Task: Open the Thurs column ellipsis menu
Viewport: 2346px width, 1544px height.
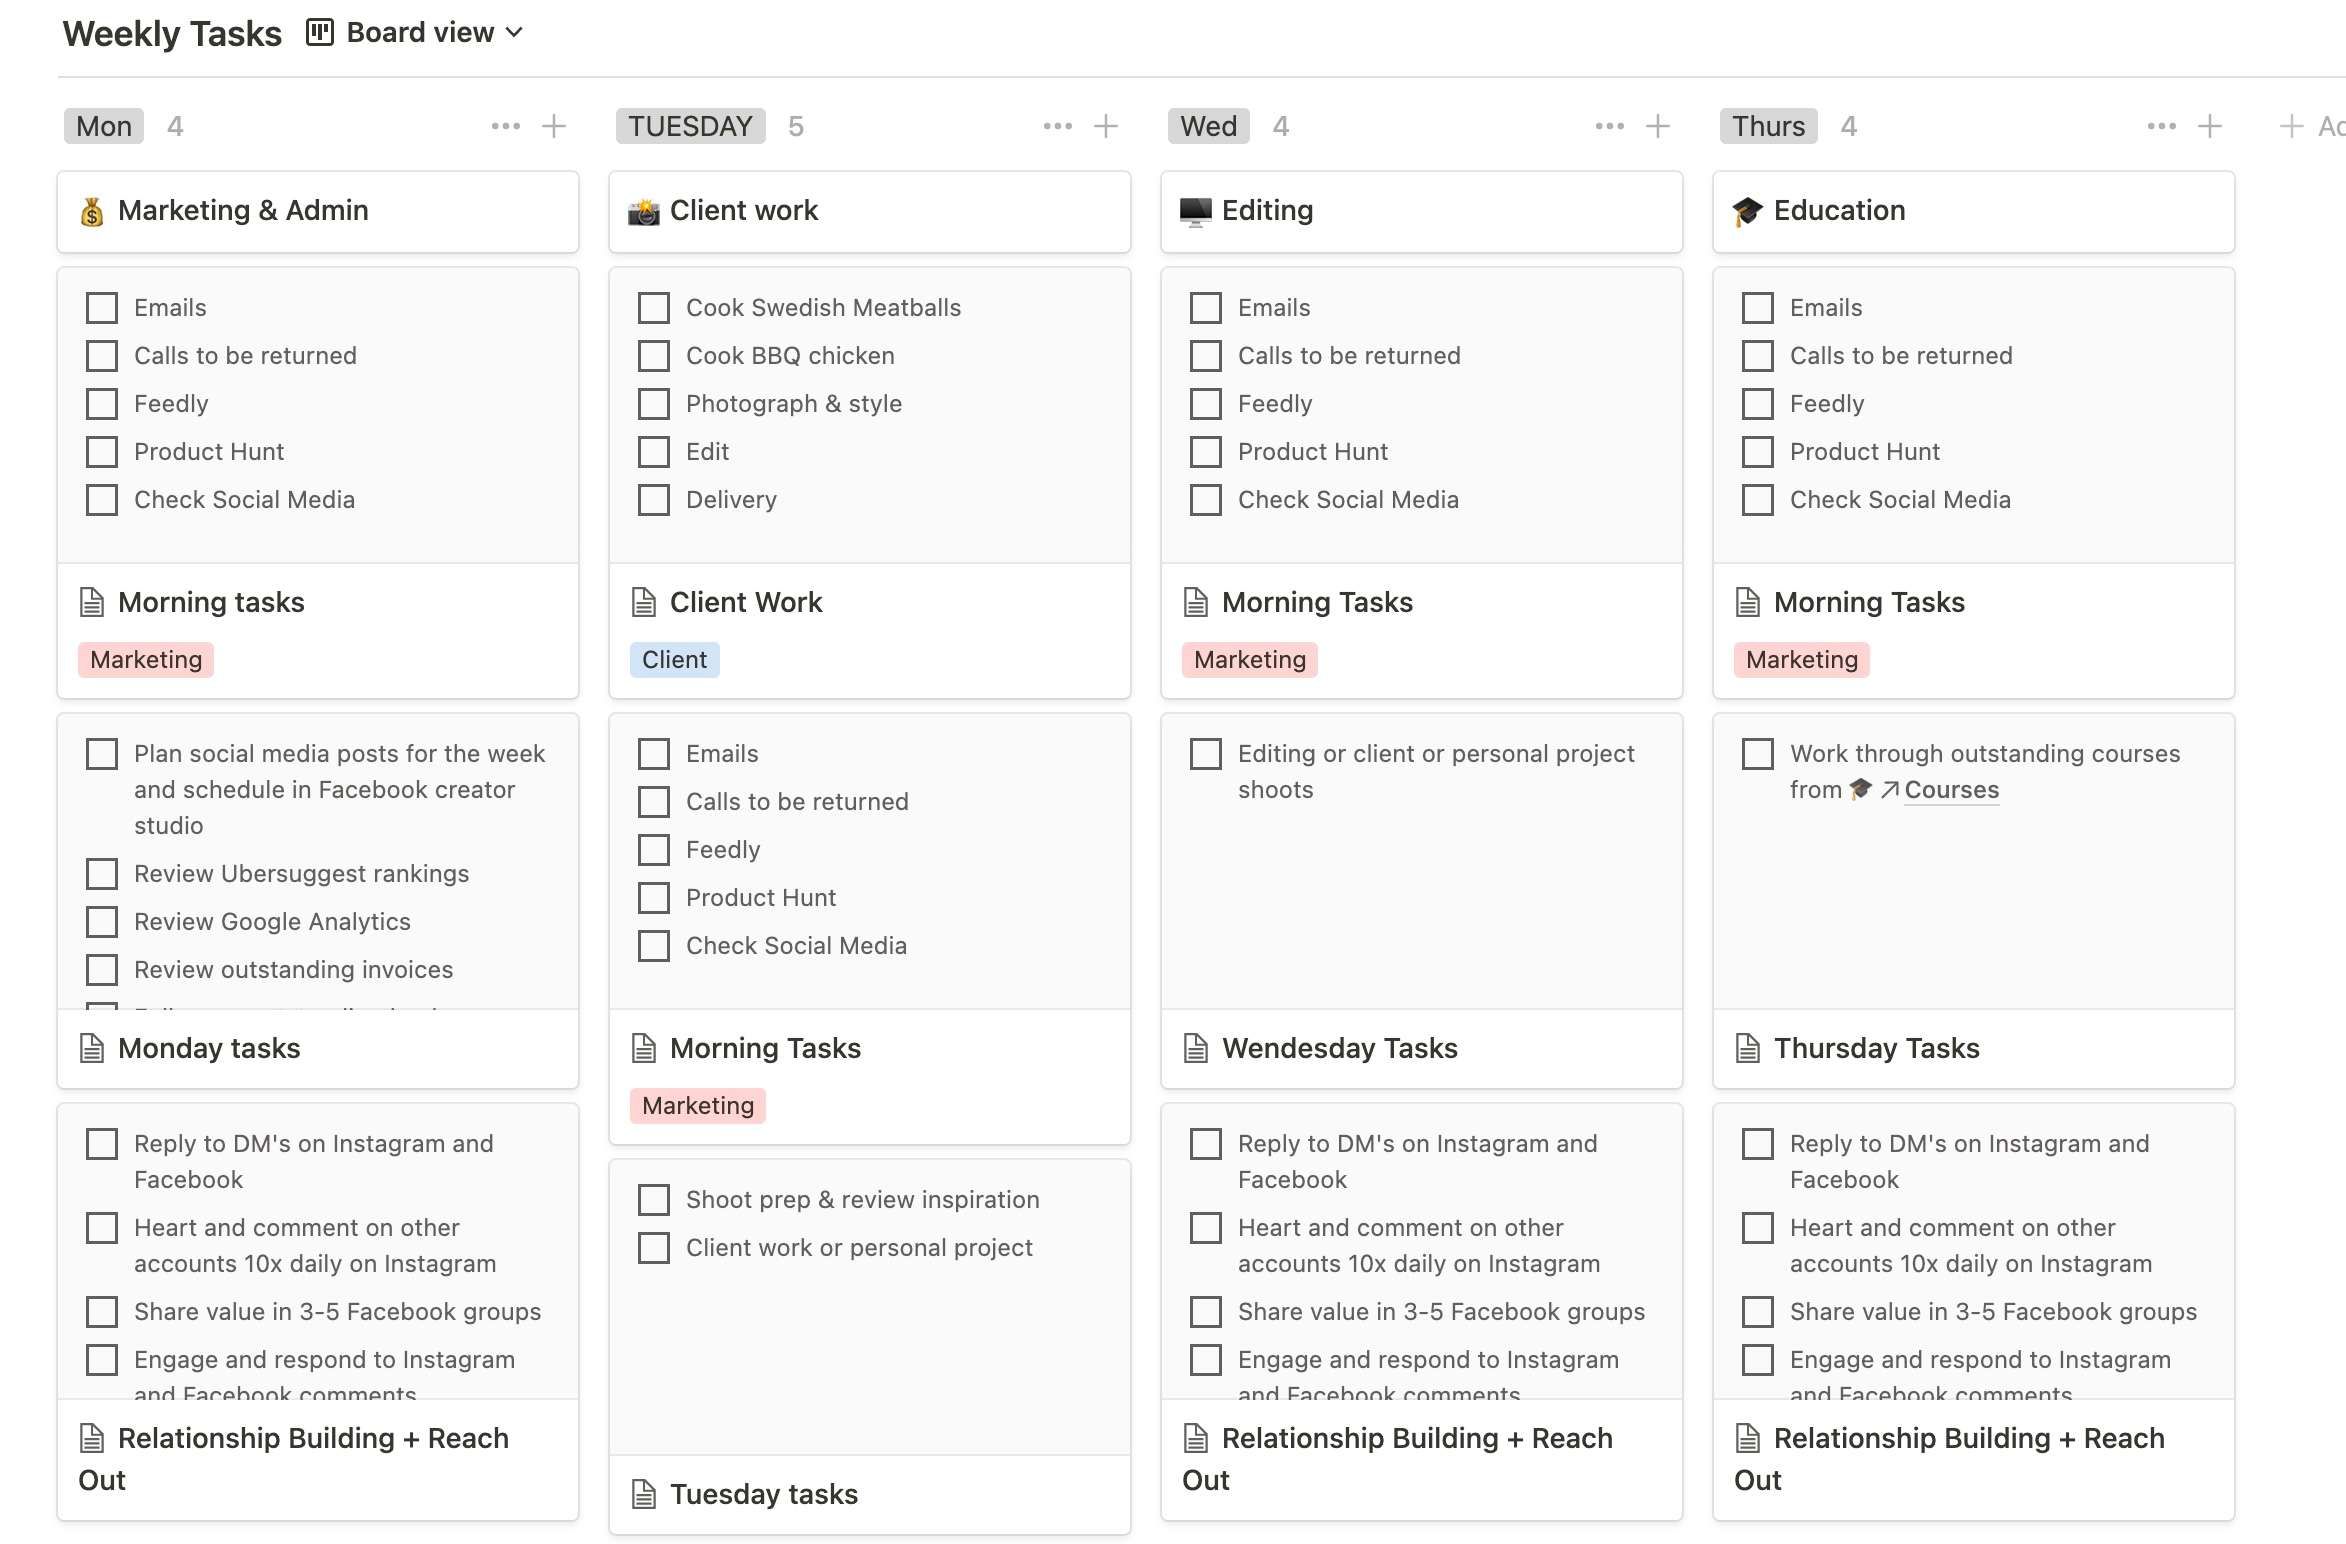Action: point(2161,126)
